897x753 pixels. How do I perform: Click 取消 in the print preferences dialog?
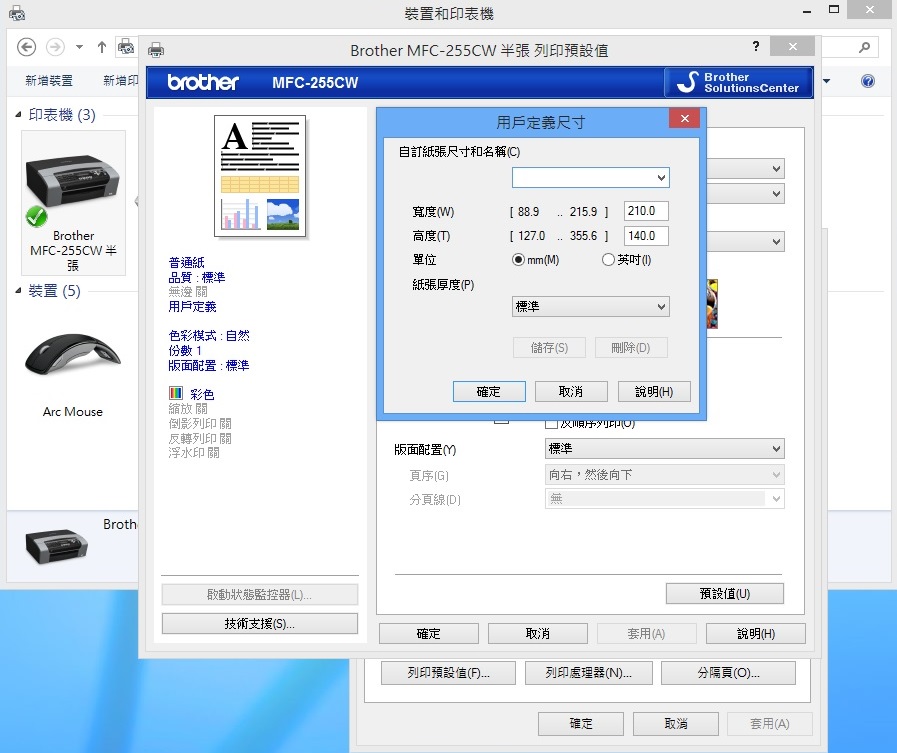click(538, 633)
